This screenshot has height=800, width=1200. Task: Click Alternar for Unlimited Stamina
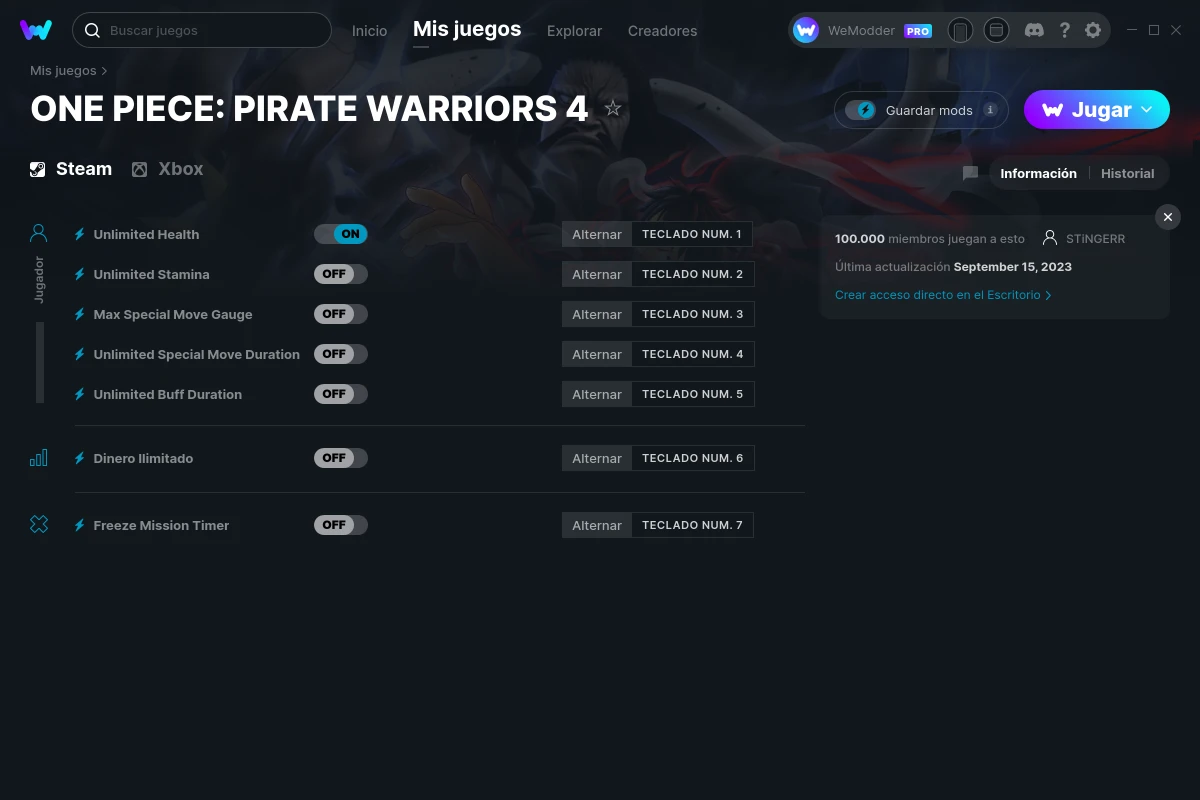pos(597,274)
